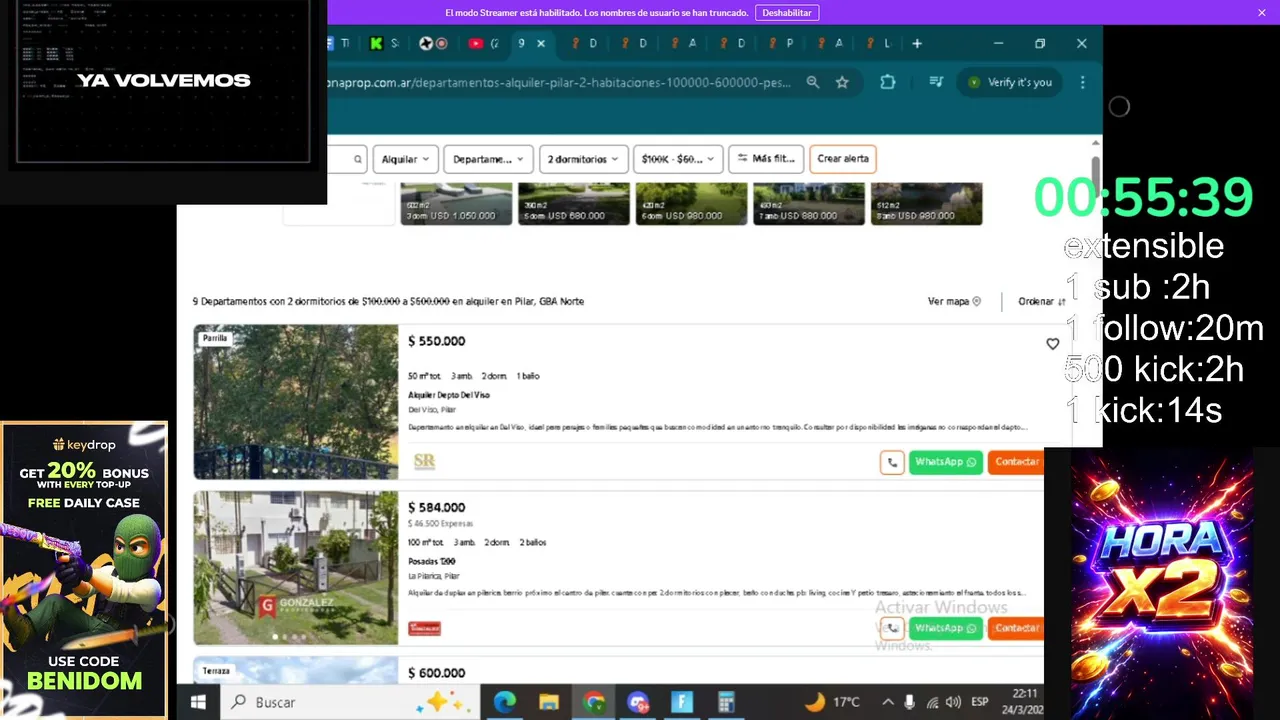Screen dimensions: 1280x720
Task: Open the Ordenar sort dropdown
Action: (x=1041, y=301)
